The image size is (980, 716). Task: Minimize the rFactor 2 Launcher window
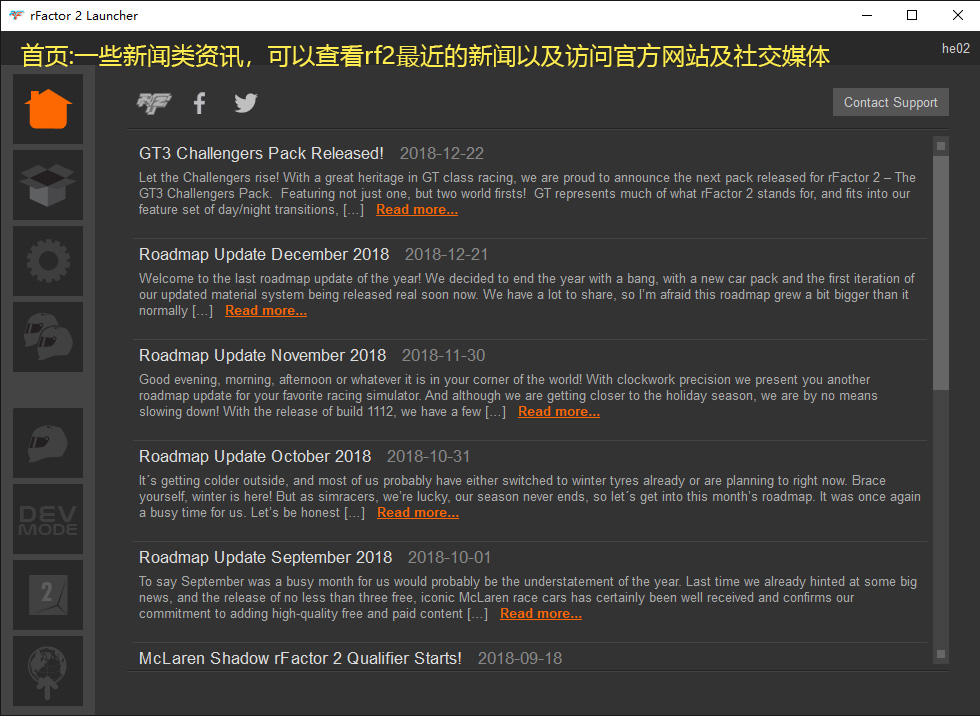click(x=867, y=16)
